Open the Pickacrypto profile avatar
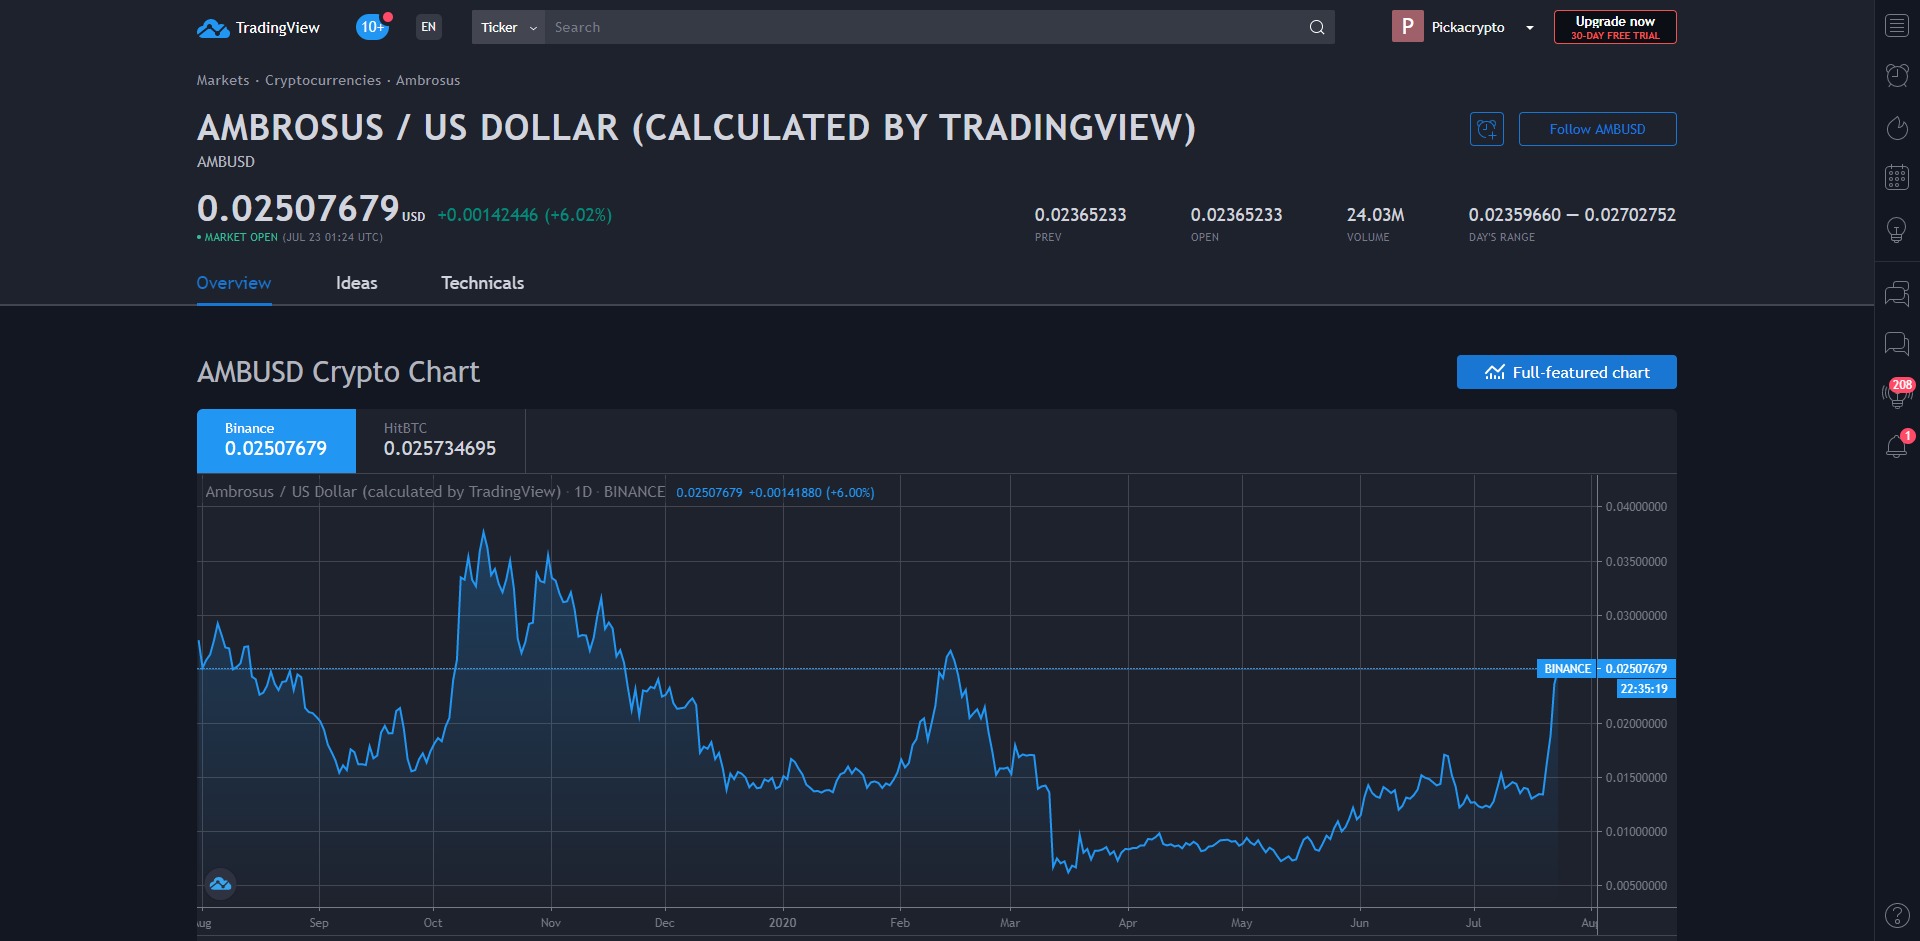Viewport: 1920px width, 941px height. point(1407,27)
